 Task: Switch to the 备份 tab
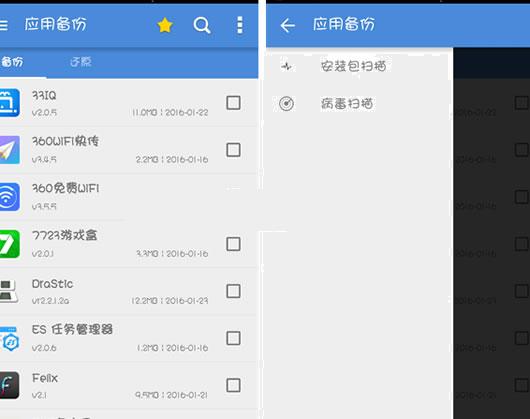[x=12, y=62]
